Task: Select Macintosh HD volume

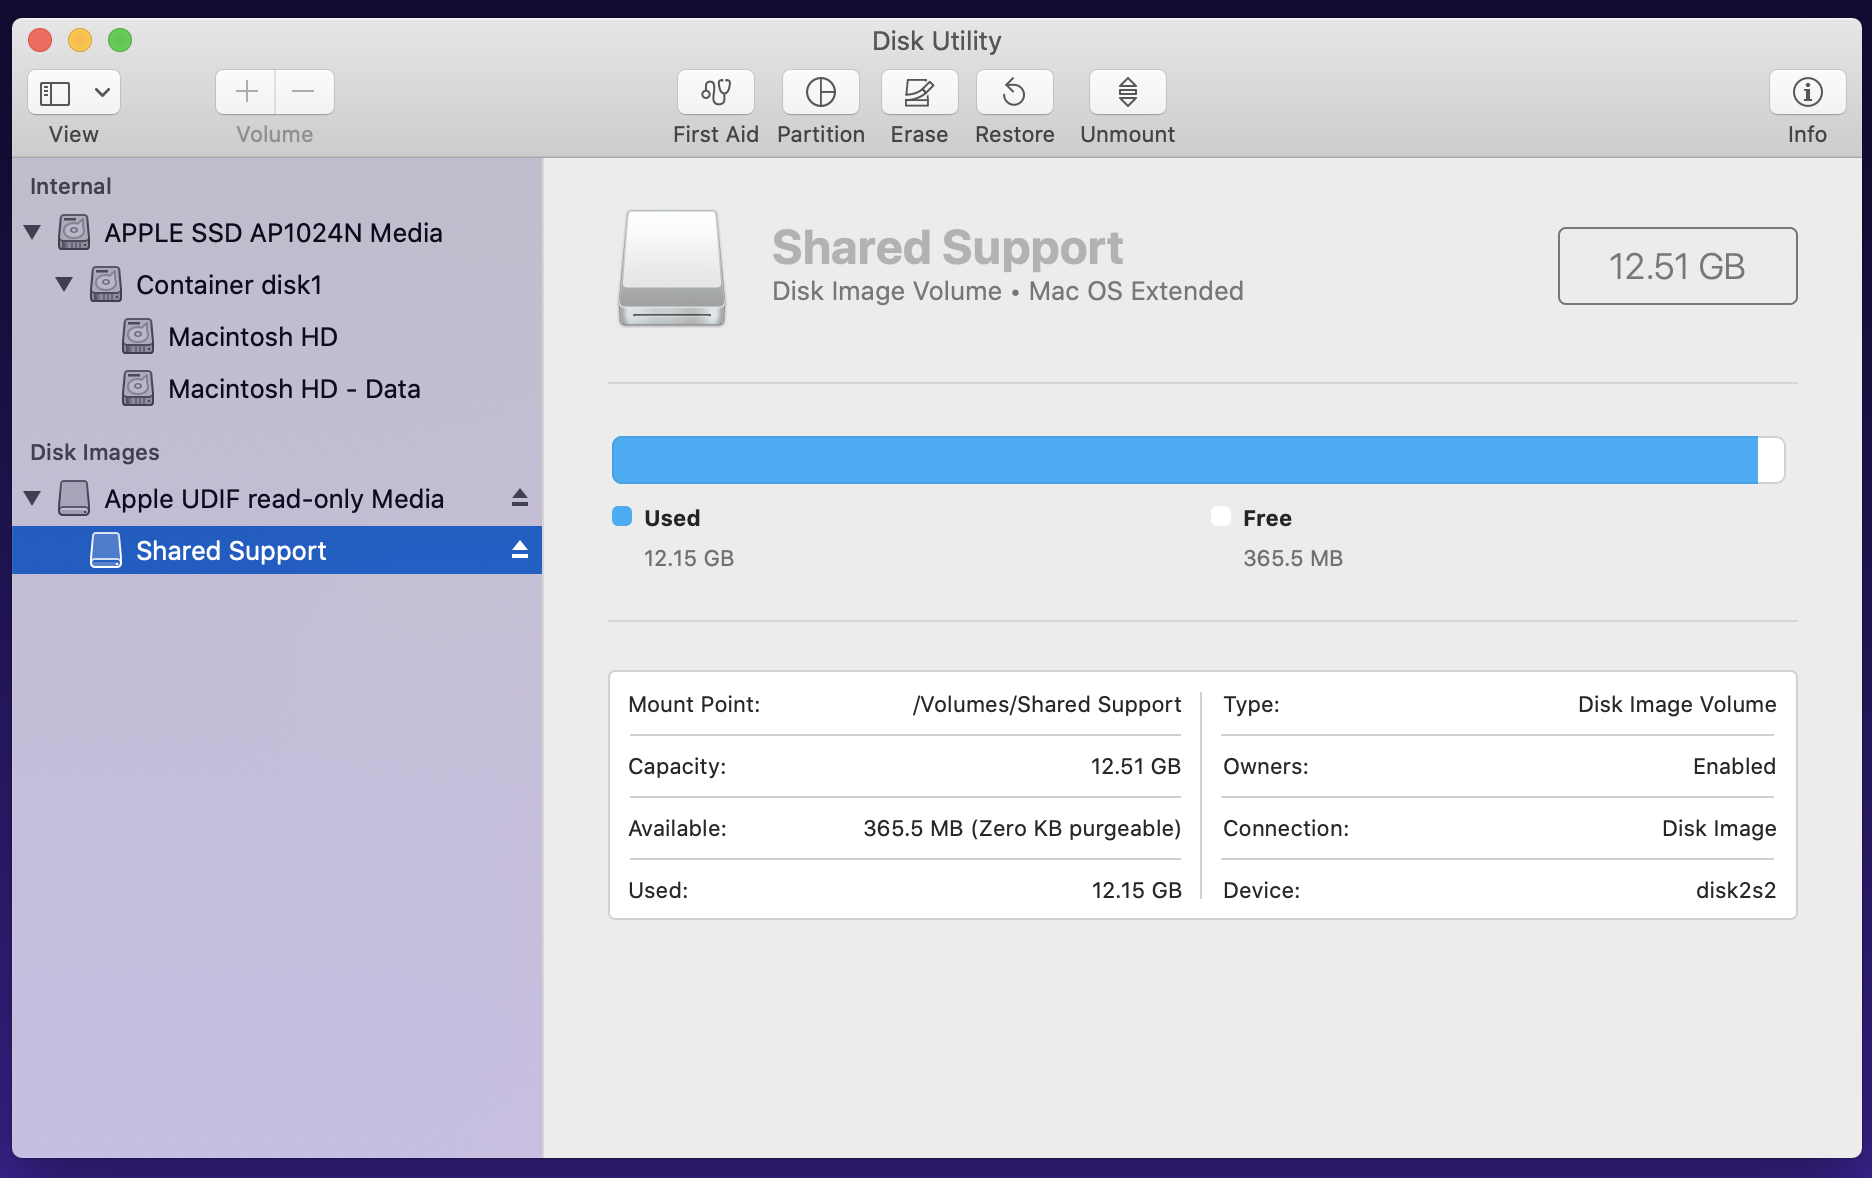Action: point(252,337)
